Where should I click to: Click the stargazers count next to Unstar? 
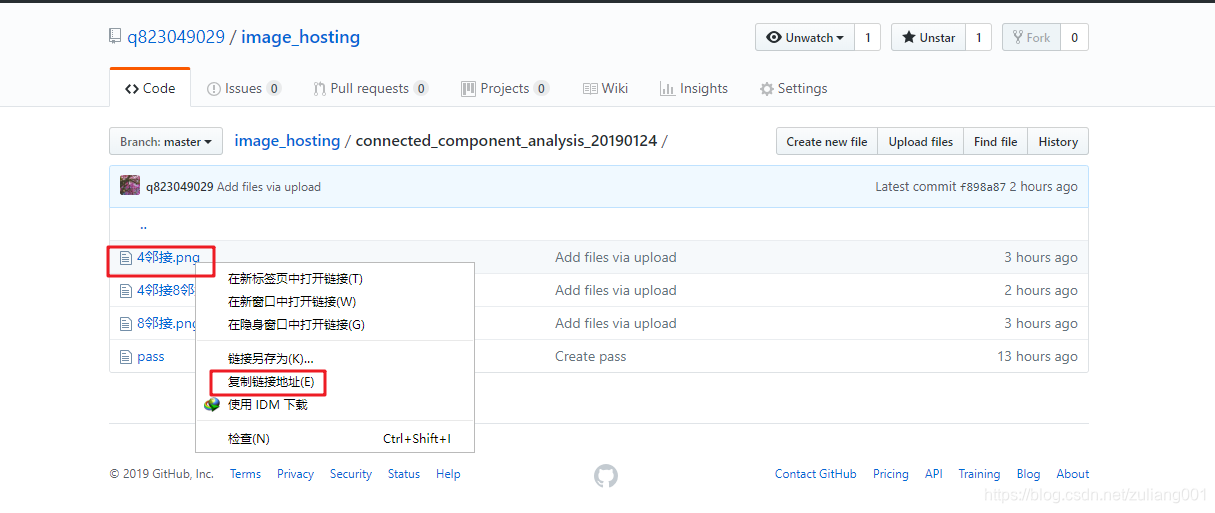point(978,37)
